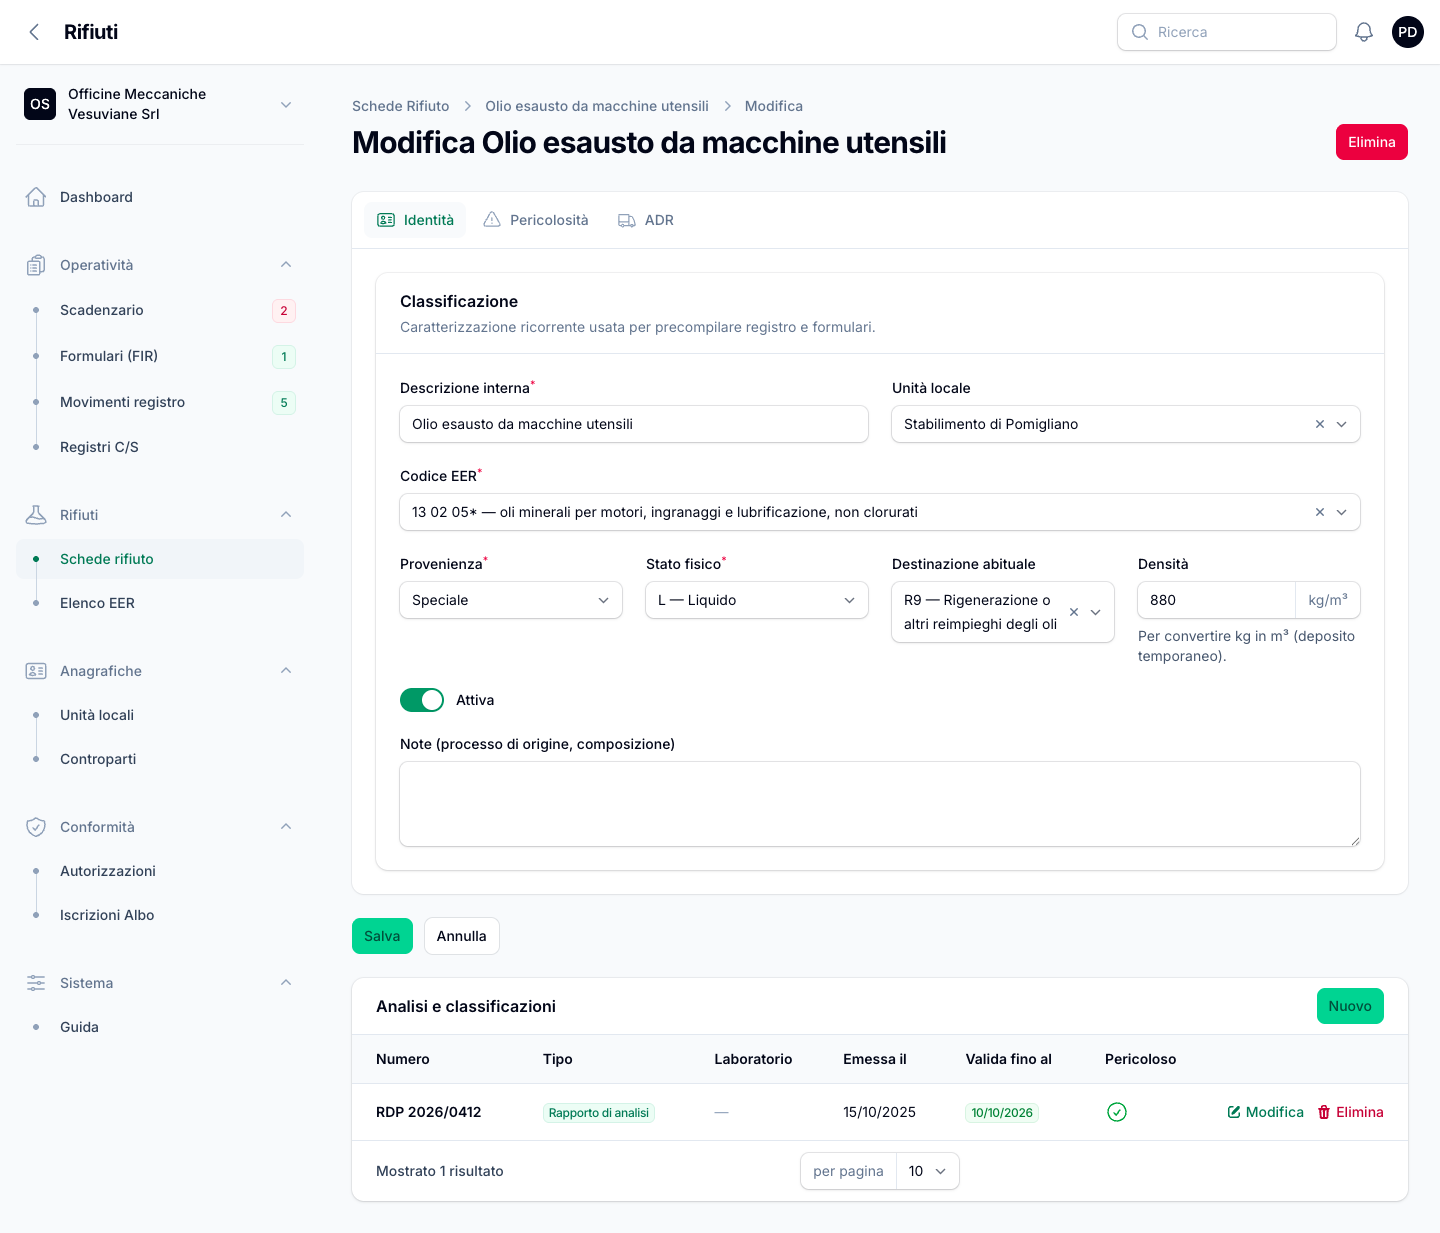Open the Officine Meccaniche company switcher
This screenshot has width=1440, height=1233.
(160, 104)
